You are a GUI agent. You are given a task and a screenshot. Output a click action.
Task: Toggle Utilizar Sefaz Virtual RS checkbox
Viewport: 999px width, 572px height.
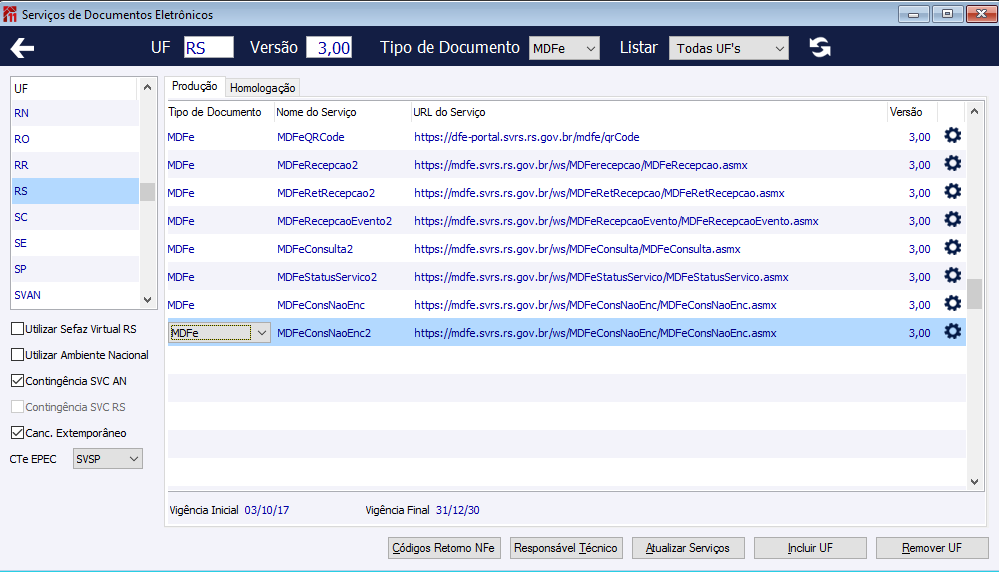tap(18, 329)
